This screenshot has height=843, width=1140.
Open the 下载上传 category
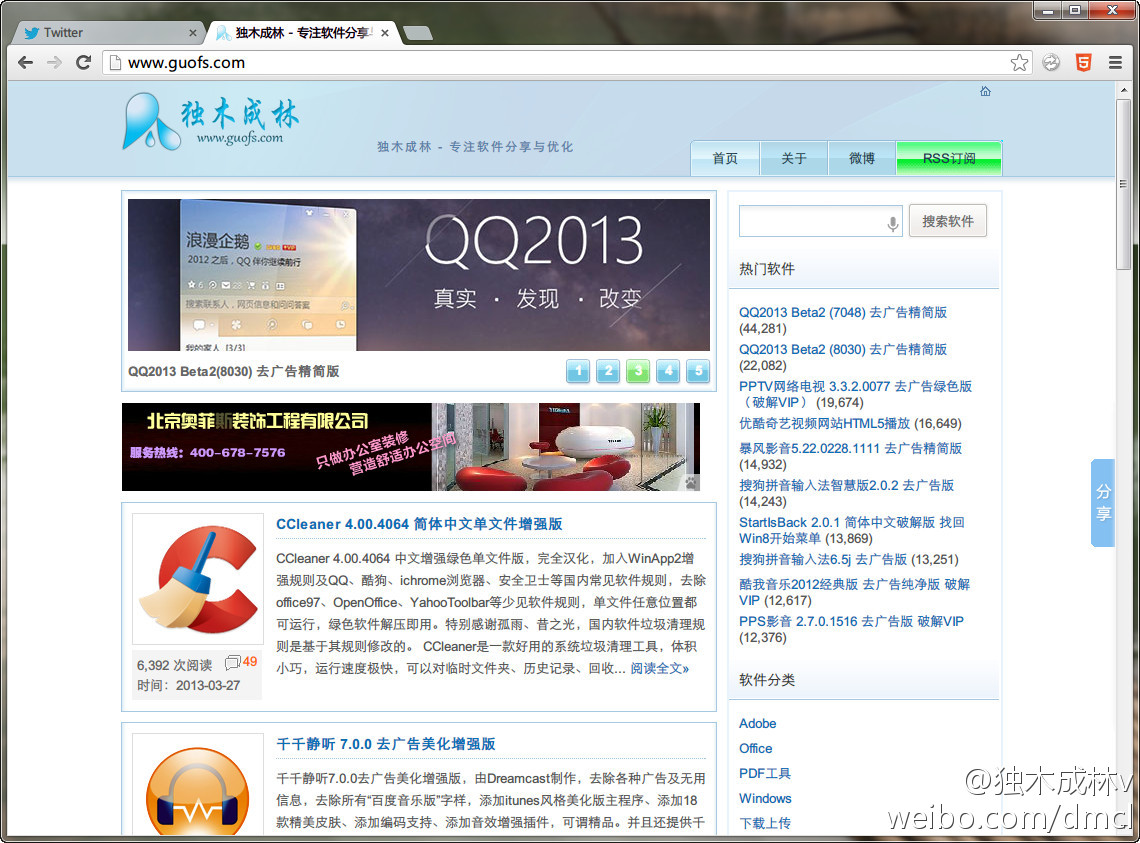[765, 823]
